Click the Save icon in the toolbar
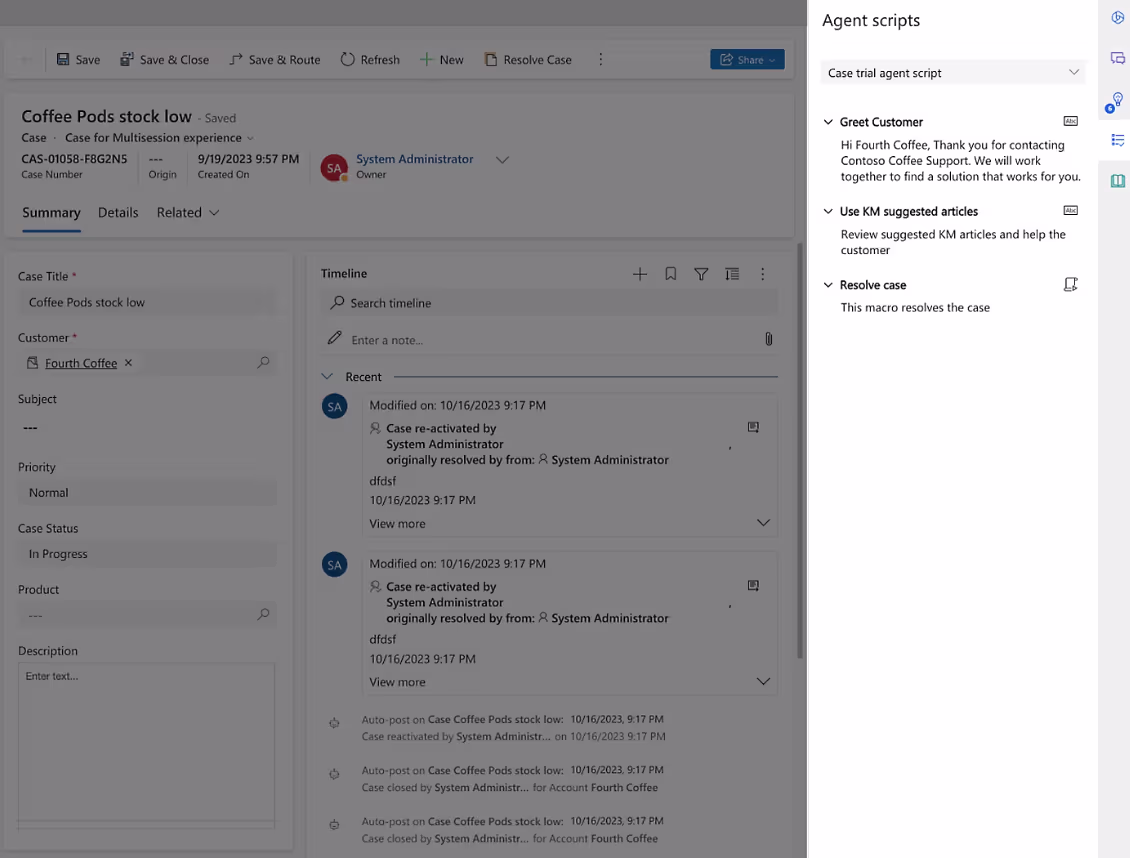Viewport: 1130px width, 858px height. pos(63,60)
